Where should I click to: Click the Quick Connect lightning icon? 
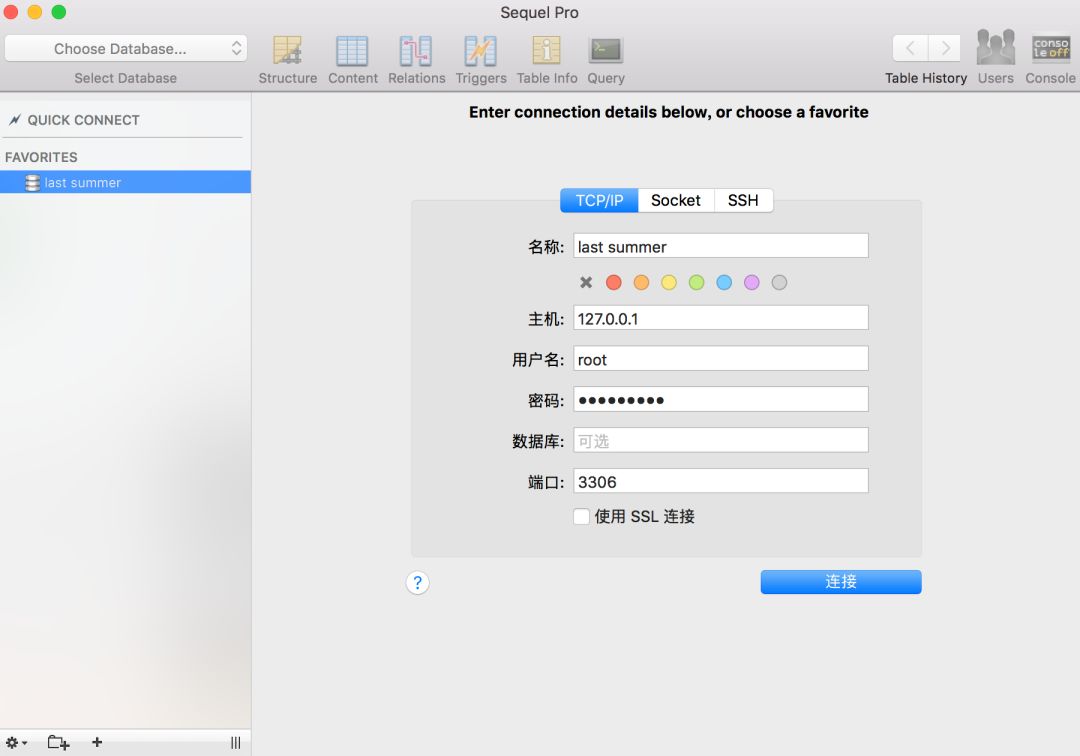14,120
